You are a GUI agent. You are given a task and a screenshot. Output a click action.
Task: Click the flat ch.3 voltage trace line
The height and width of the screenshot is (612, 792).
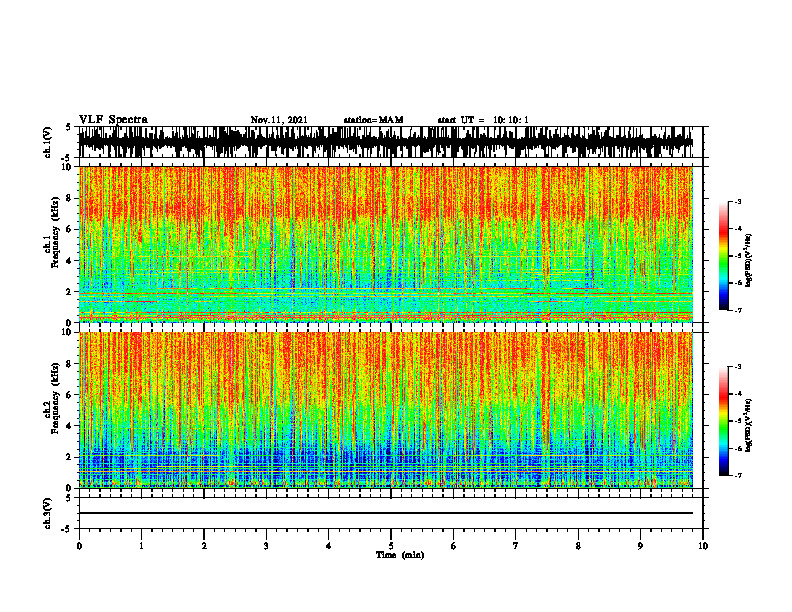386,513
